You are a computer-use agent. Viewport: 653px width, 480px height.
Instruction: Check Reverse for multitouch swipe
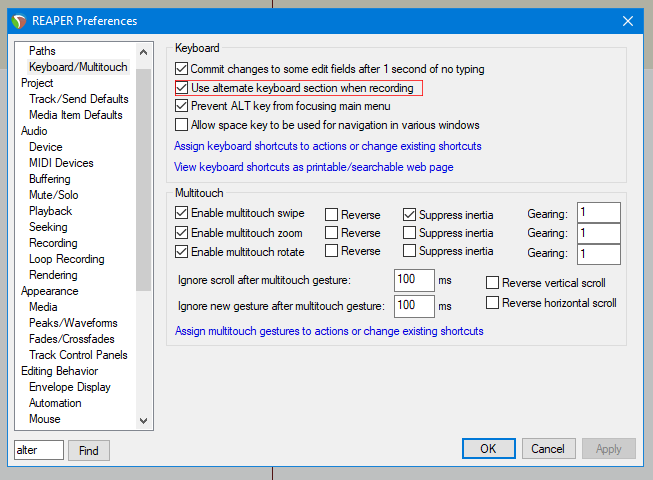[331, 214]
